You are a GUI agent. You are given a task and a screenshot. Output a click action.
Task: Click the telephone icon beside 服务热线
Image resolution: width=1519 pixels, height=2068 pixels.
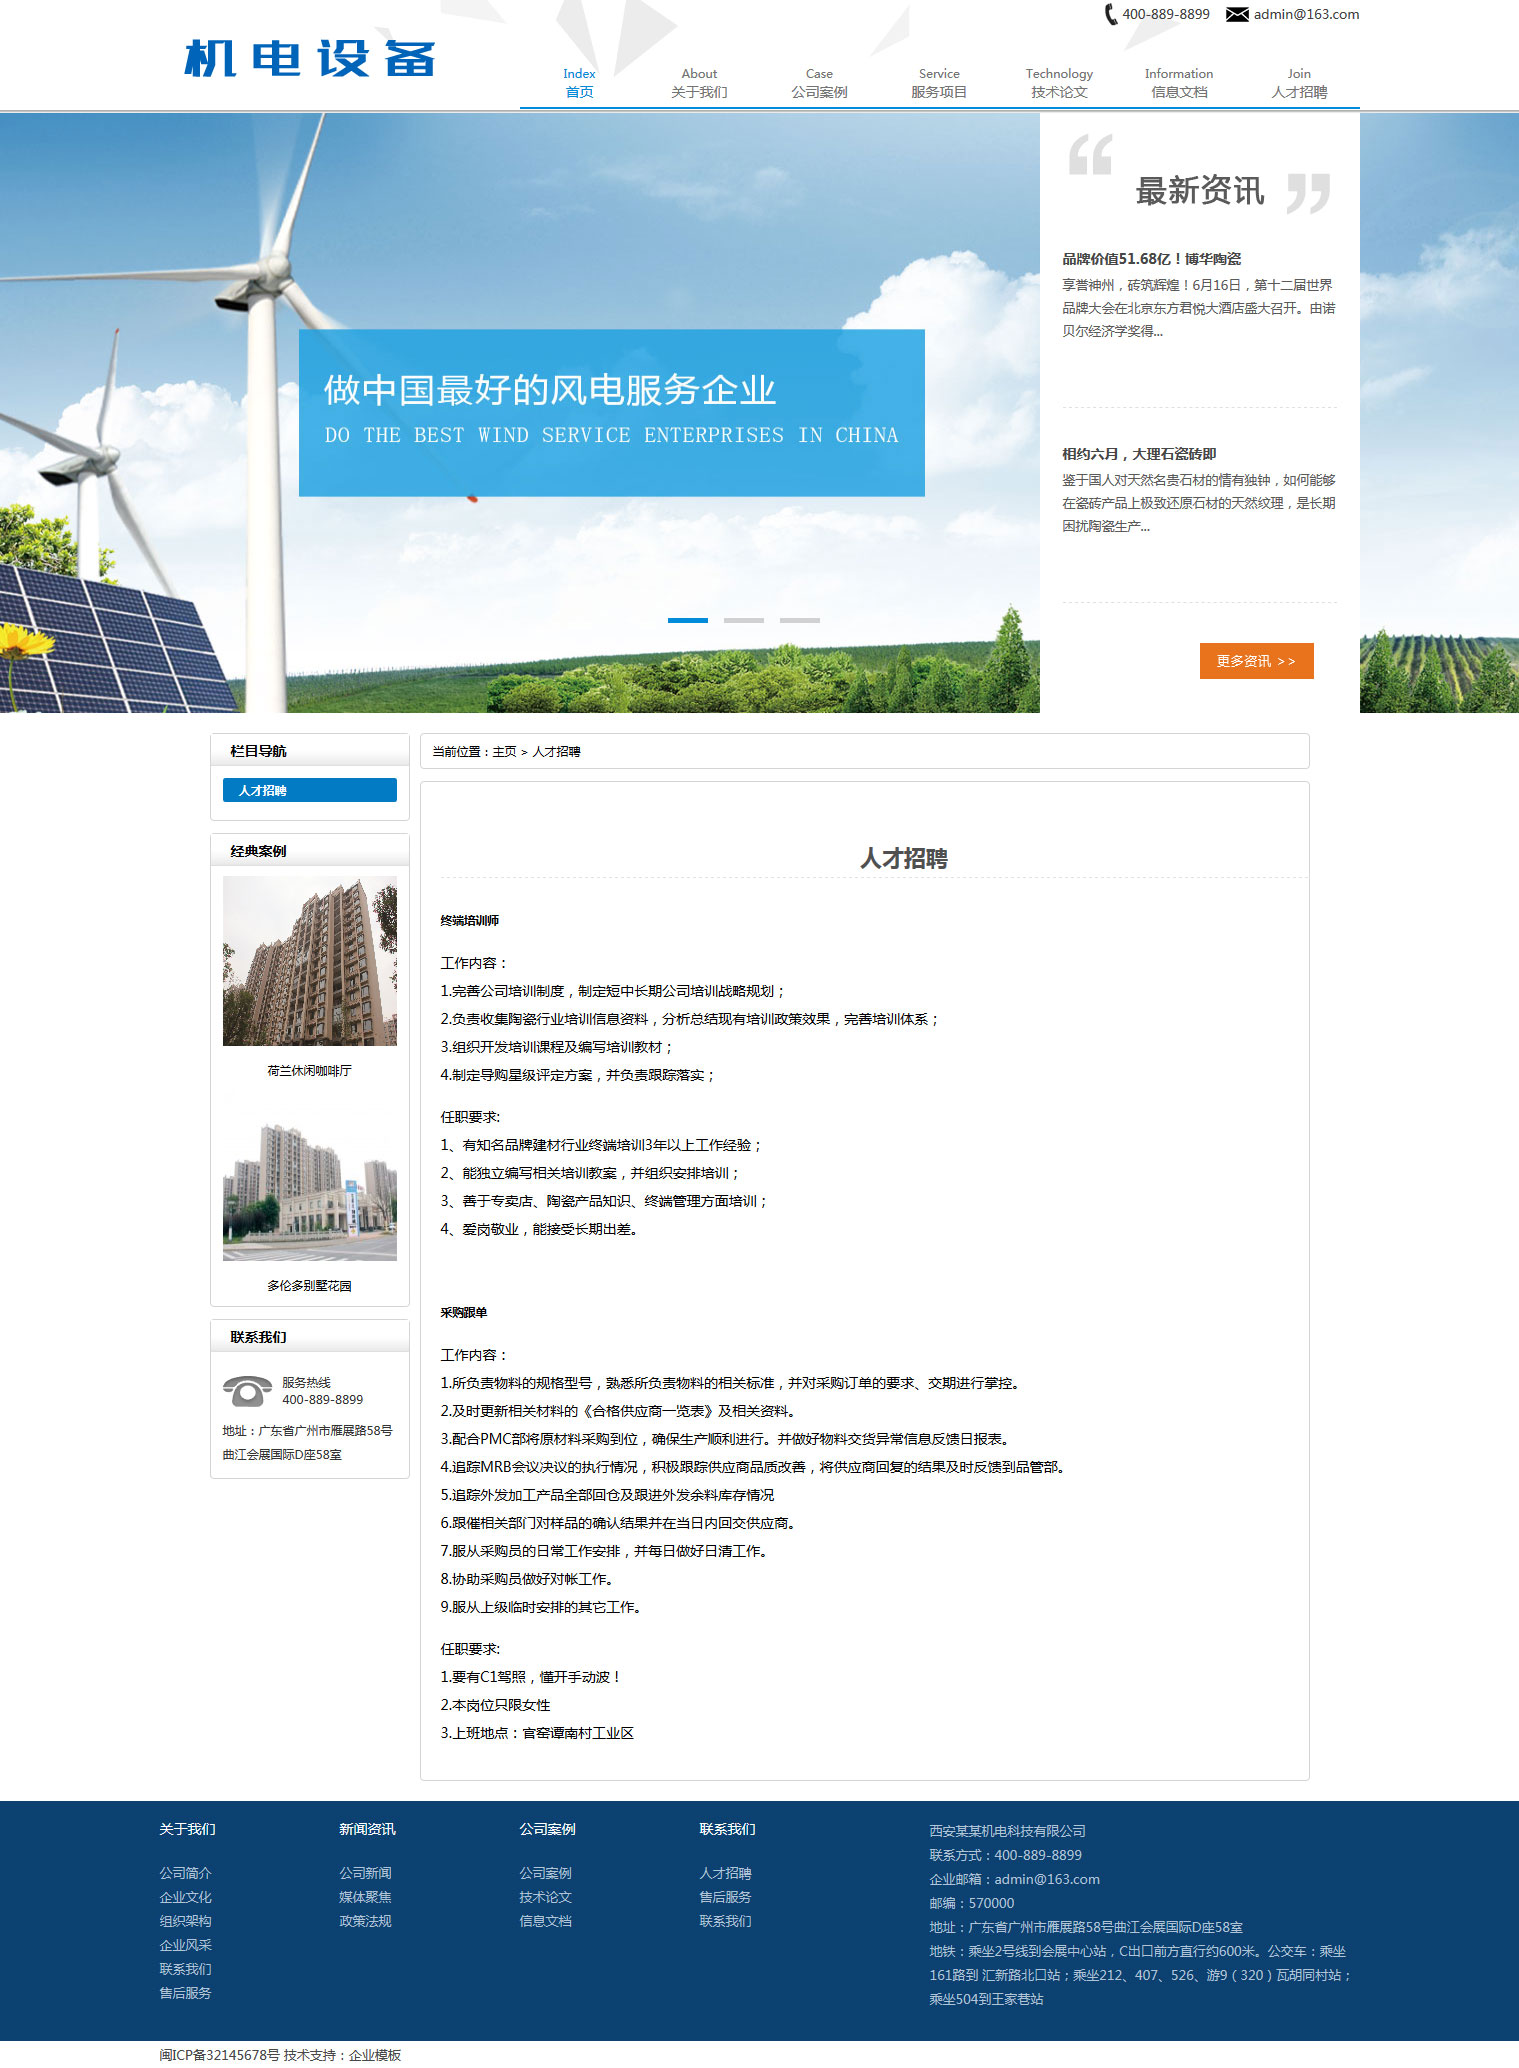(x=247, y=1391)
